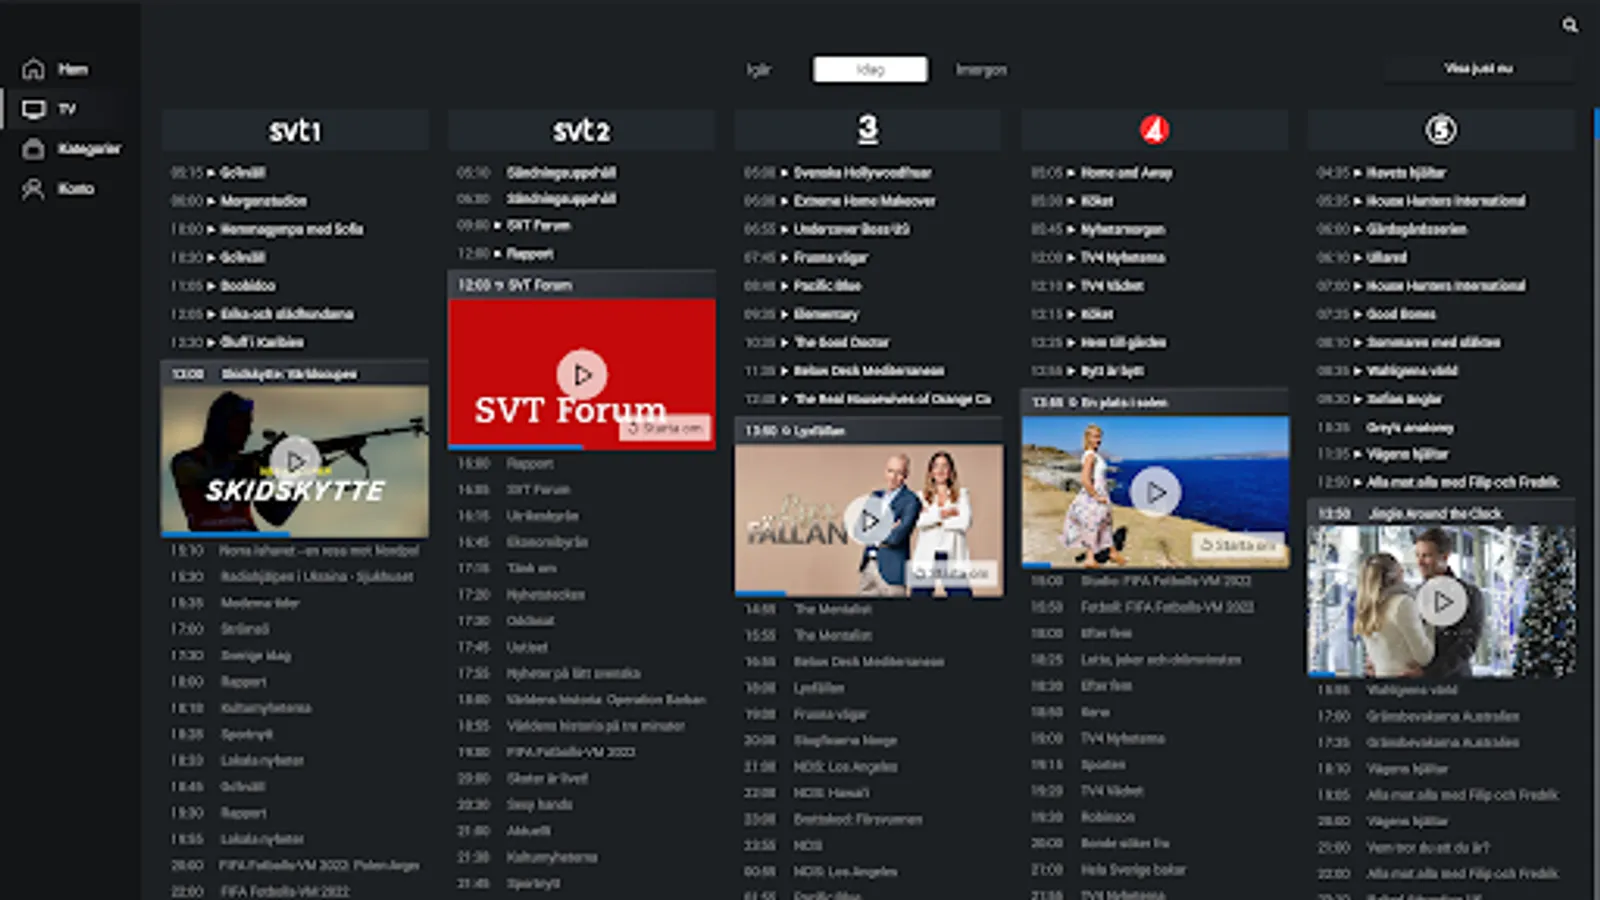This screenshot has height=900, width=1600.
Task: Open the search magnifier icon
Action: 1570,25
